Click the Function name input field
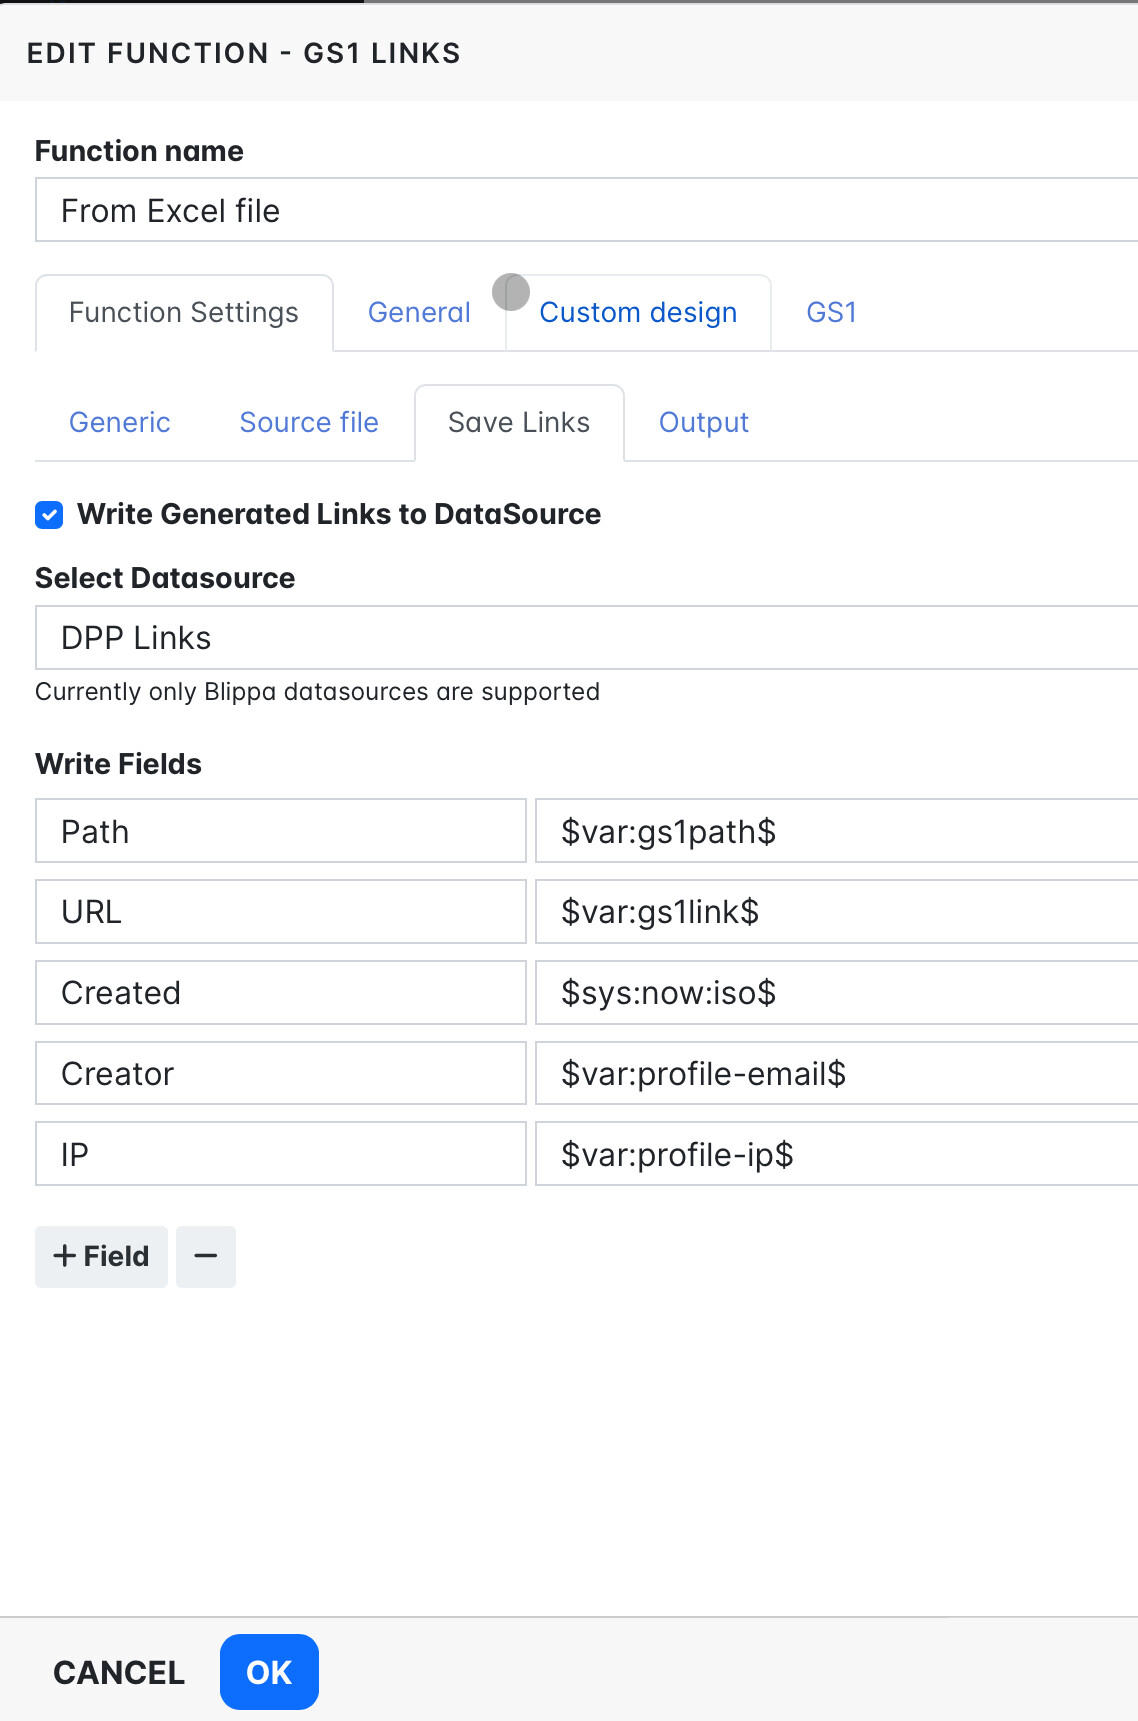 (x=586, y=211)
